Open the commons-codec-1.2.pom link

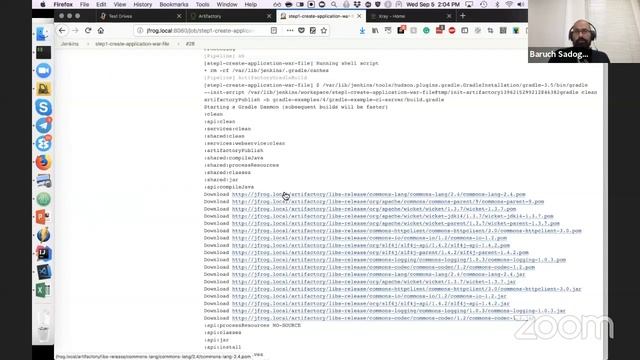383,267
